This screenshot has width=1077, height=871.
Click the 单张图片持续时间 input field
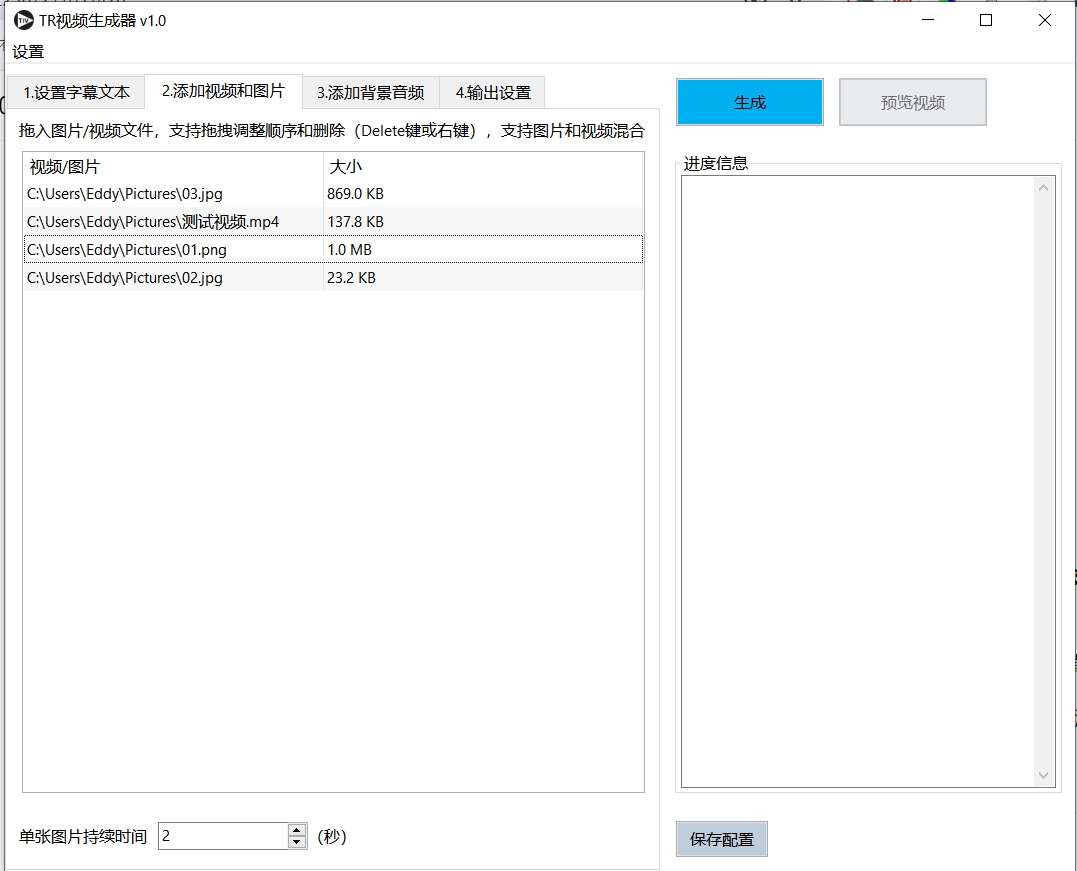coord(222,836)
